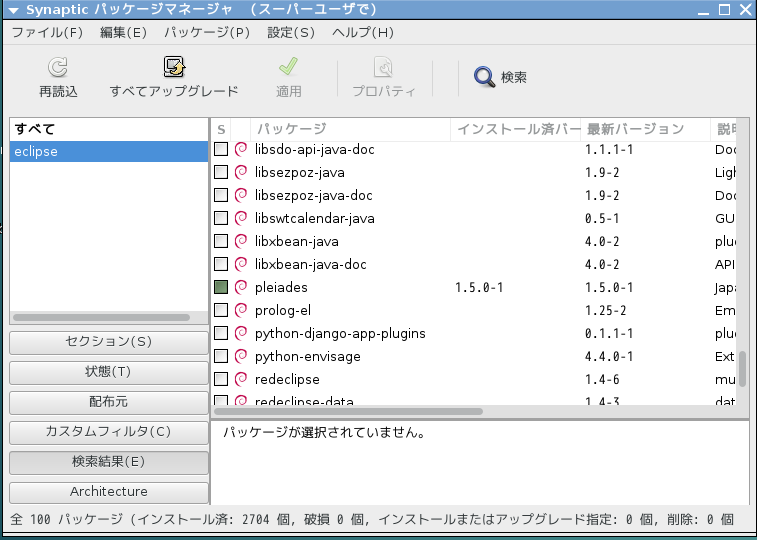Click the Debian swirl icon for libxbean-java-doc
The image size is (757, 540).
241,264
